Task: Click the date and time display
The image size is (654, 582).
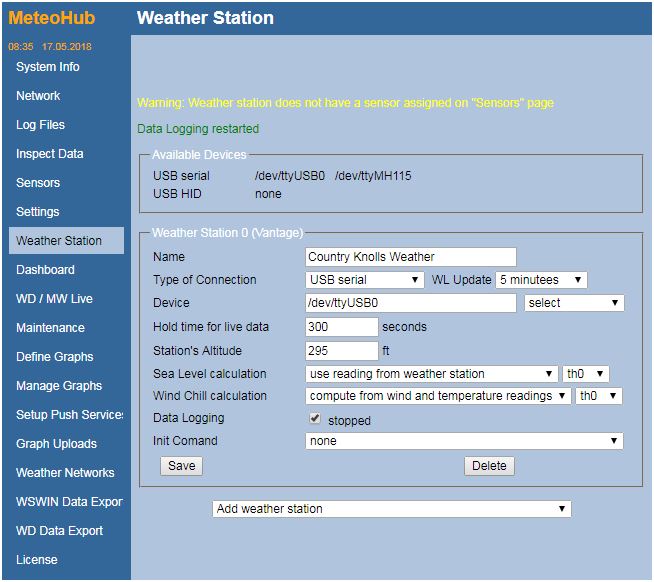Action: pos(50,46)
